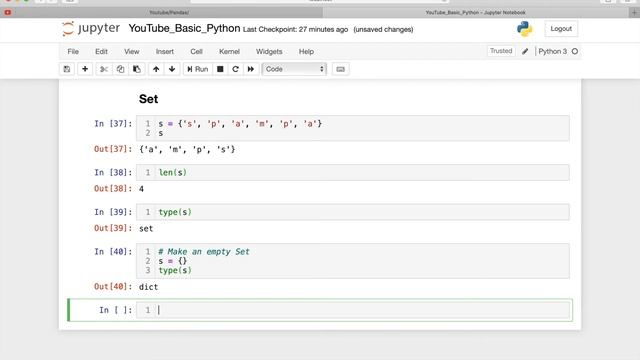Interrupt the kernel with stop icon
640x360 pixels.
coord(220,69)
